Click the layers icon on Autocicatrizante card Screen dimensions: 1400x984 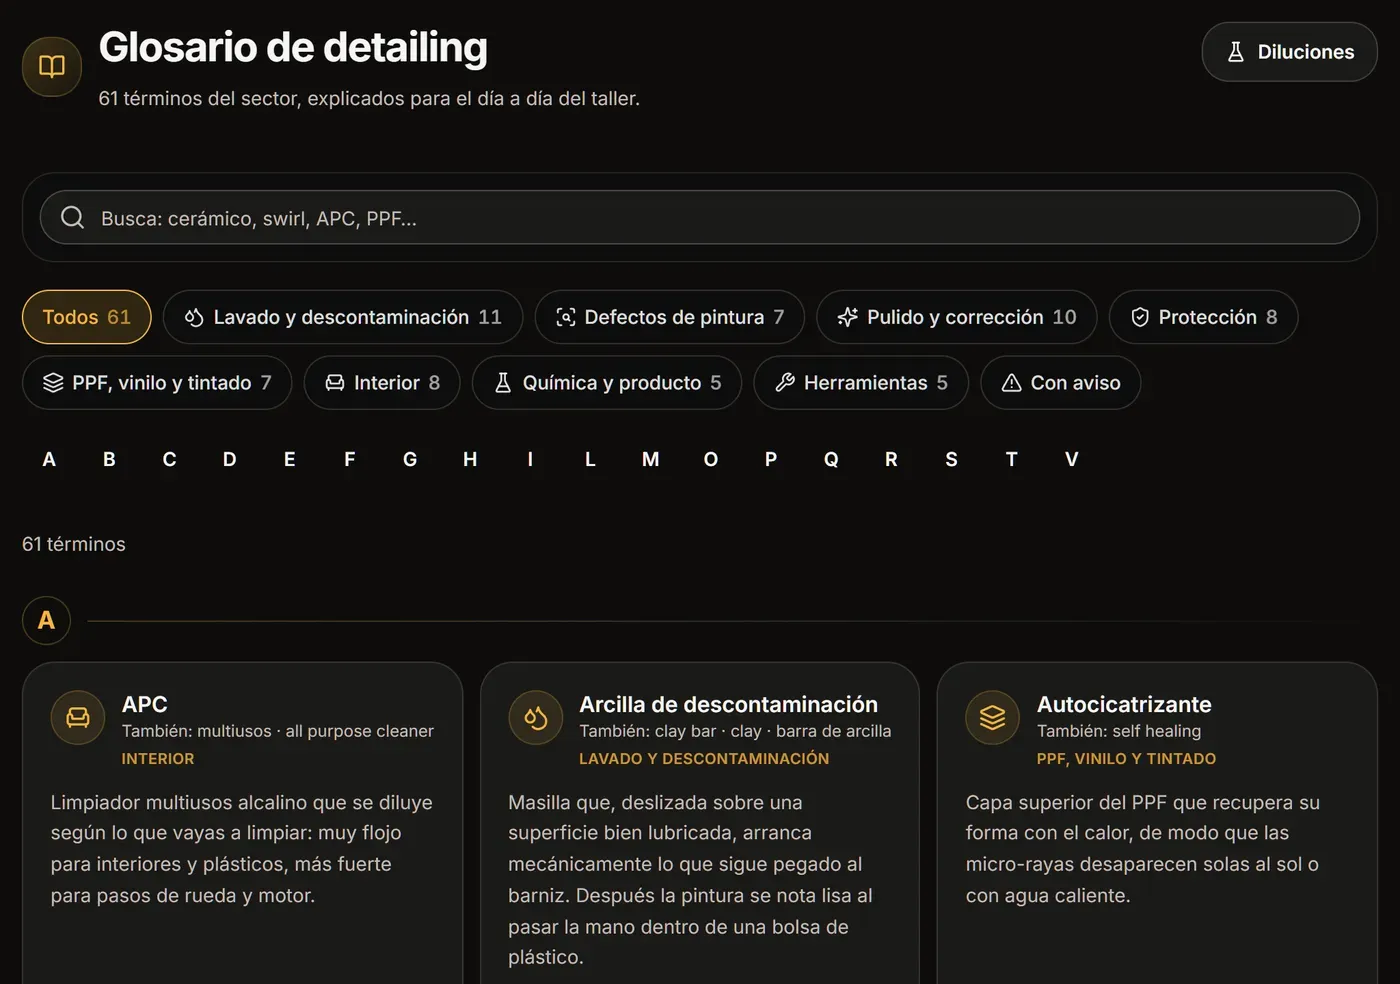click(992, 717)
